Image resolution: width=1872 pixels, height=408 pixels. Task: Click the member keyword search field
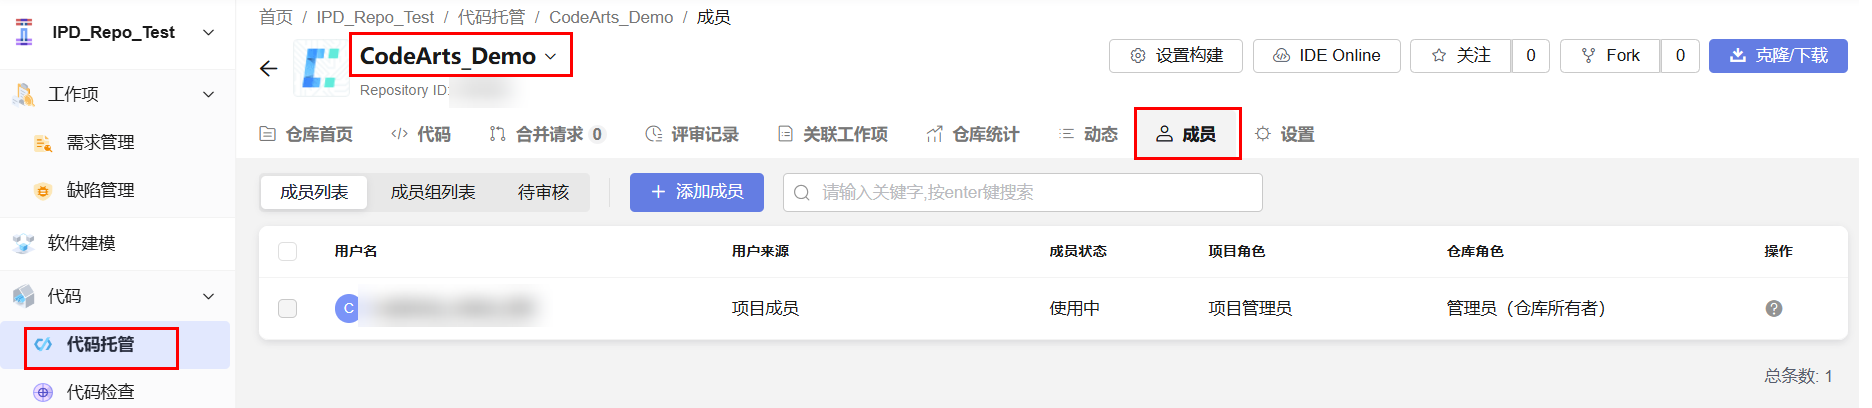point(1022,192)
